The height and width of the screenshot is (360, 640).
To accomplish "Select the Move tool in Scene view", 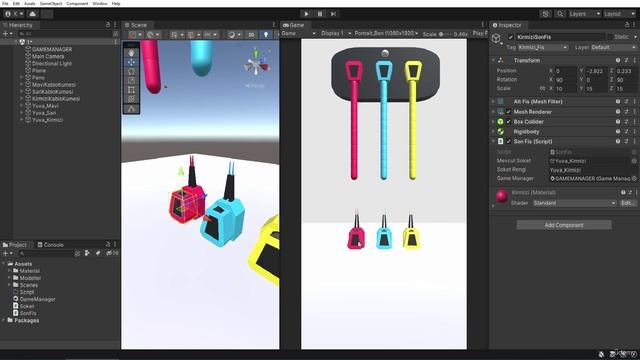I will [x=131, y=62].
